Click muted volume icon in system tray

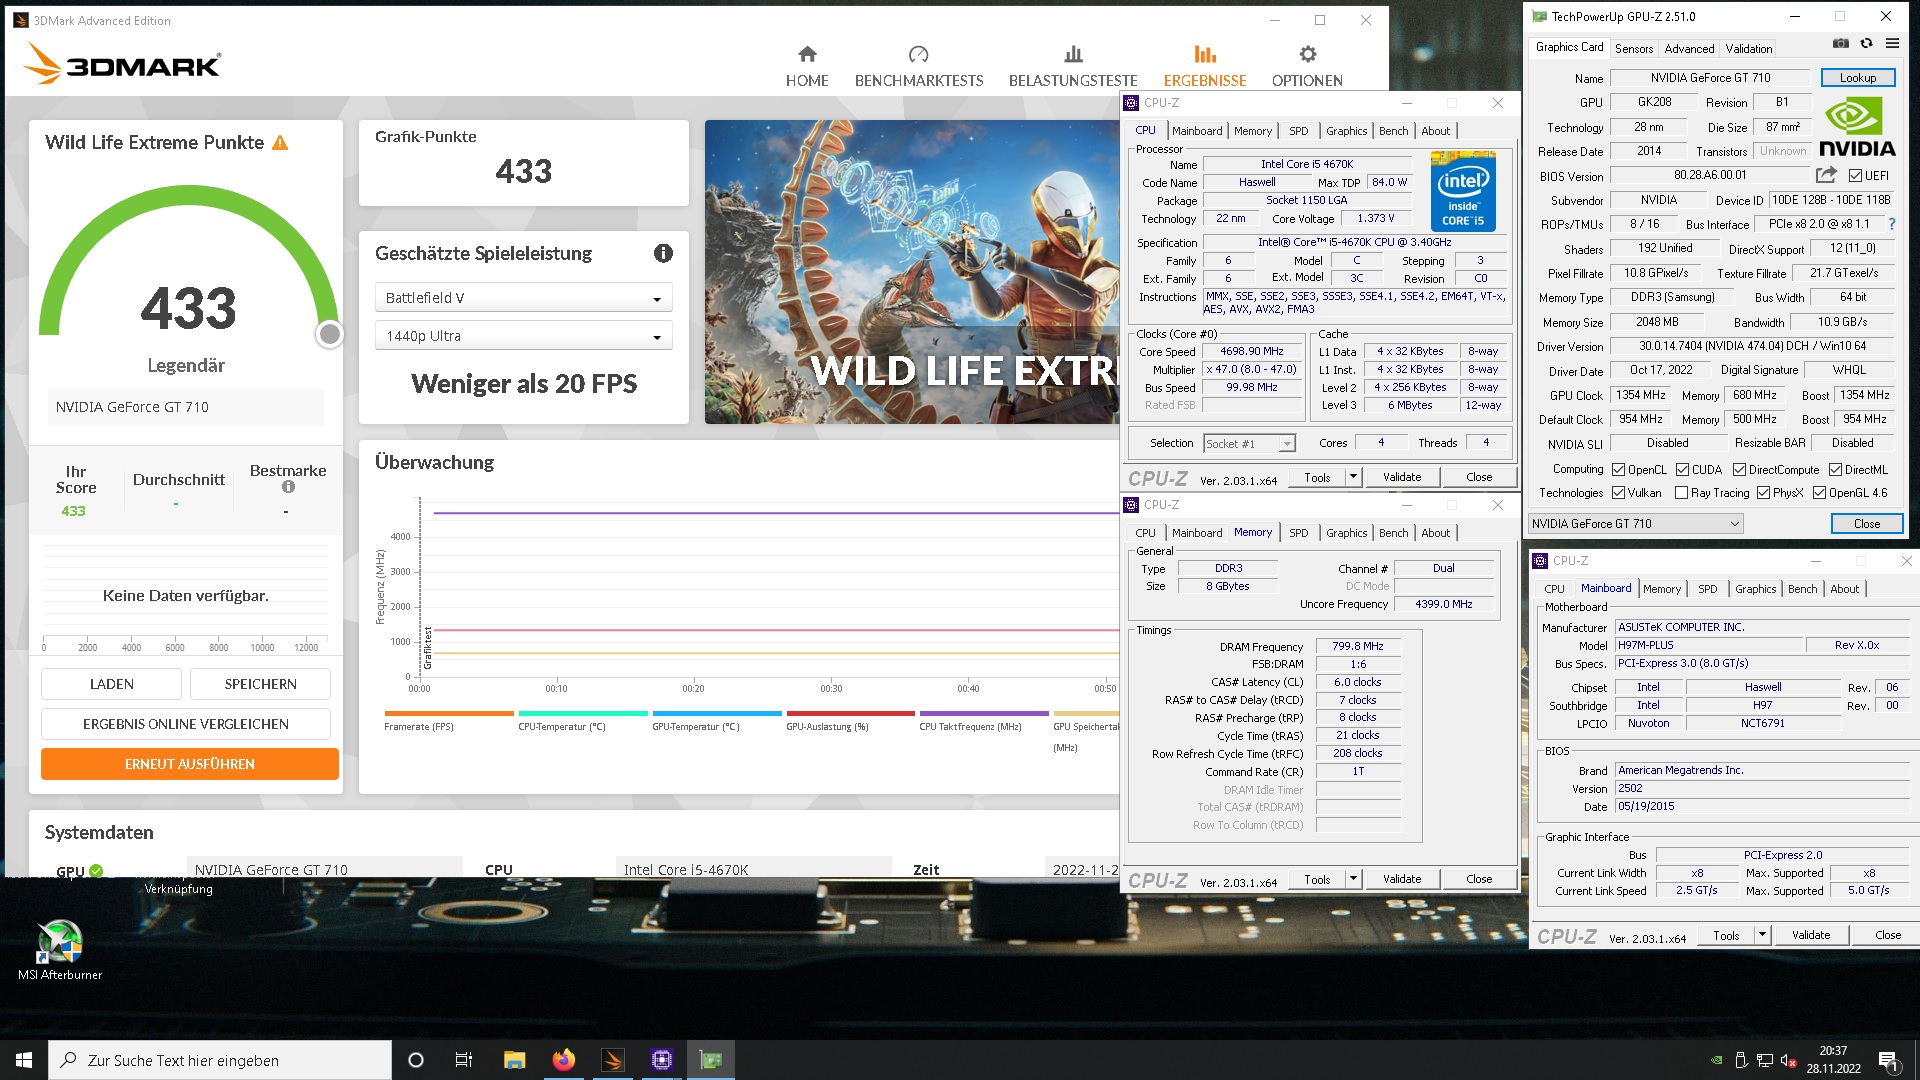pyautogui.click(x=1789, y=1060)
